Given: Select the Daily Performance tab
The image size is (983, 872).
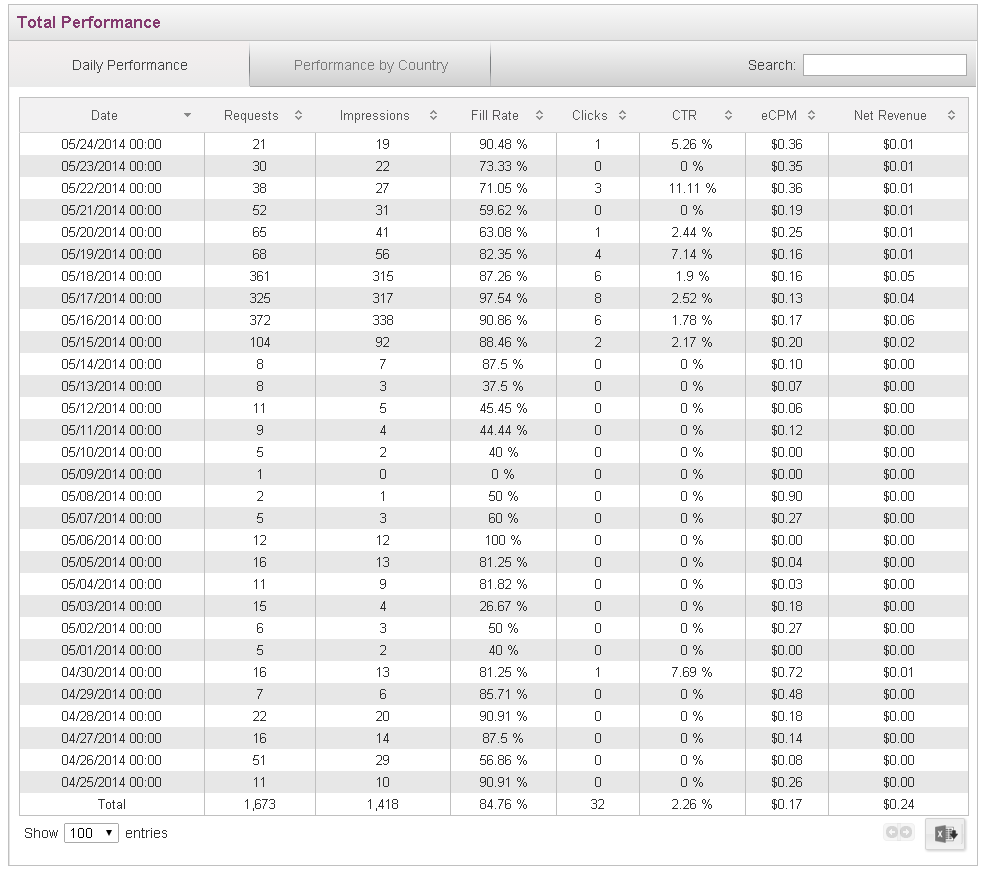Looking at the screenshot, I should pyautogui.click(x=129, y=66).
